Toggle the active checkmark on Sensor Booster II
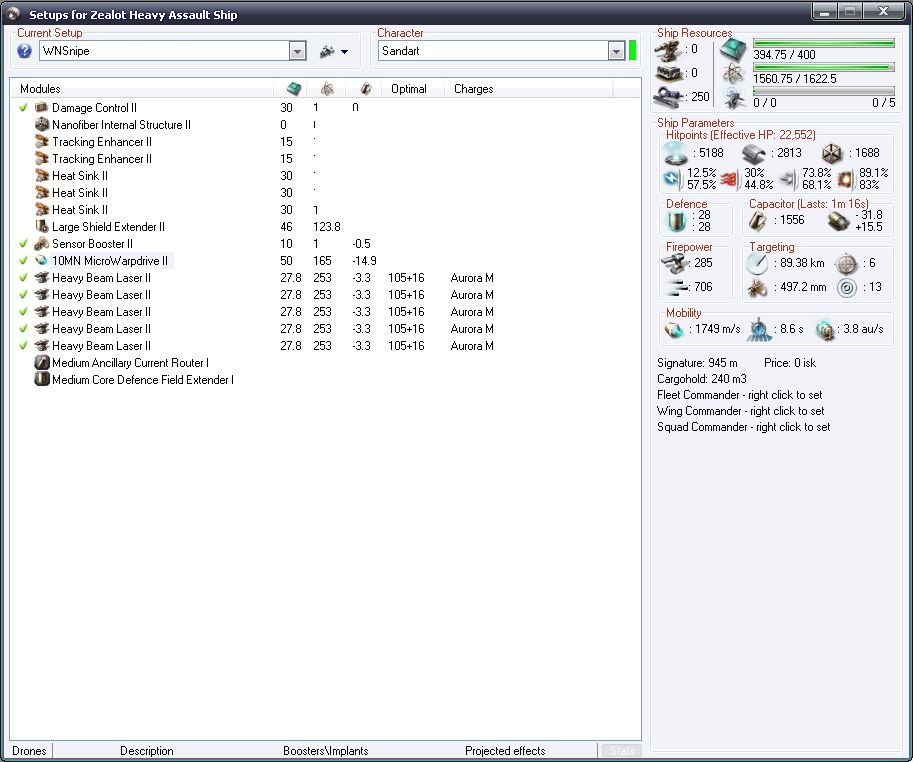This screenshot has height=762, width=913. (23, 243)
